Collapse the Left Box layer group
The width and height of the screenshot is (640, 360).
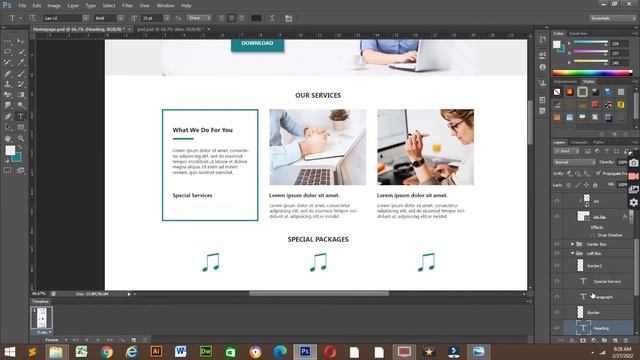572,253
